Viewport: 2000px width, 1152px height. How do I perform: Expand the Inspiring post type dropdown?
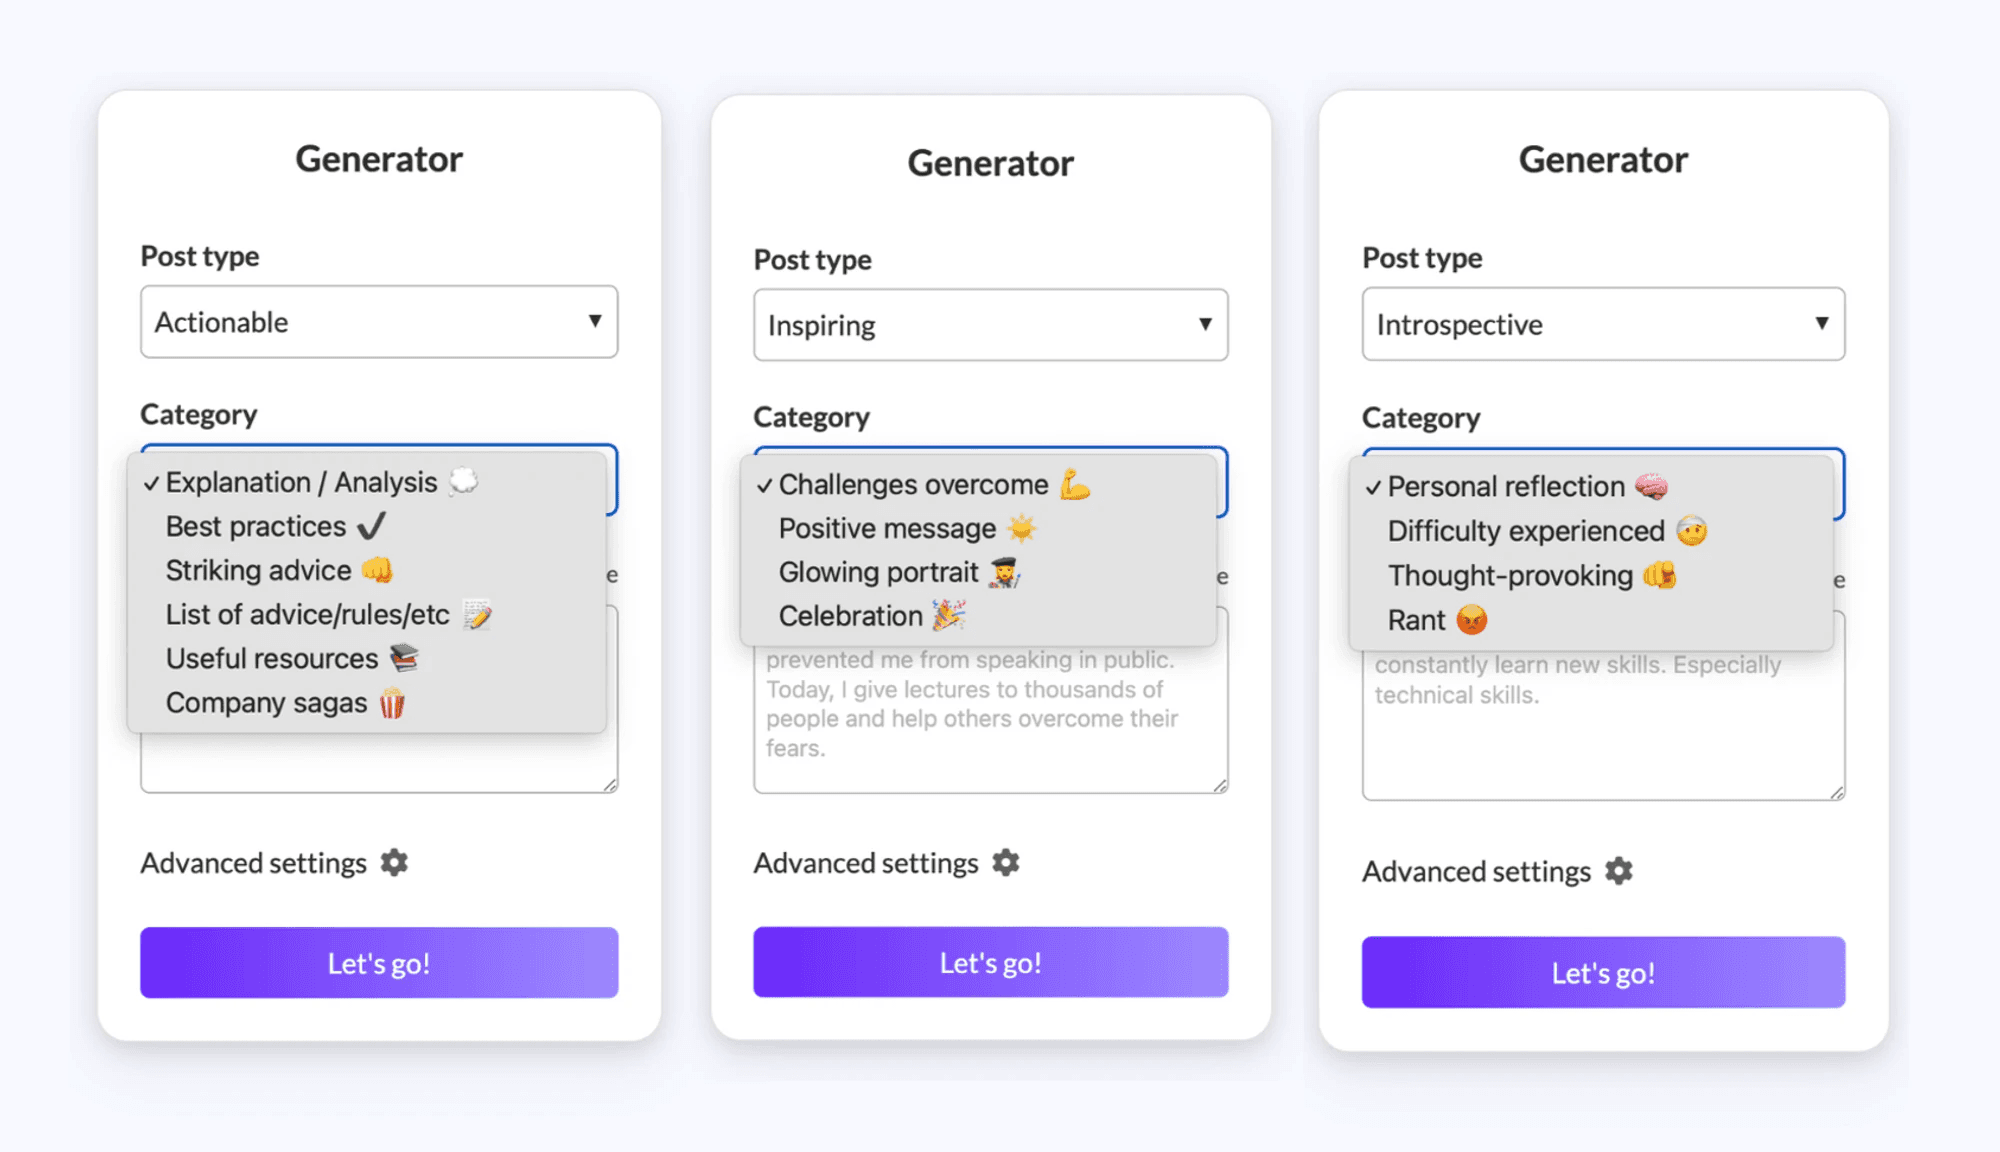990,325
